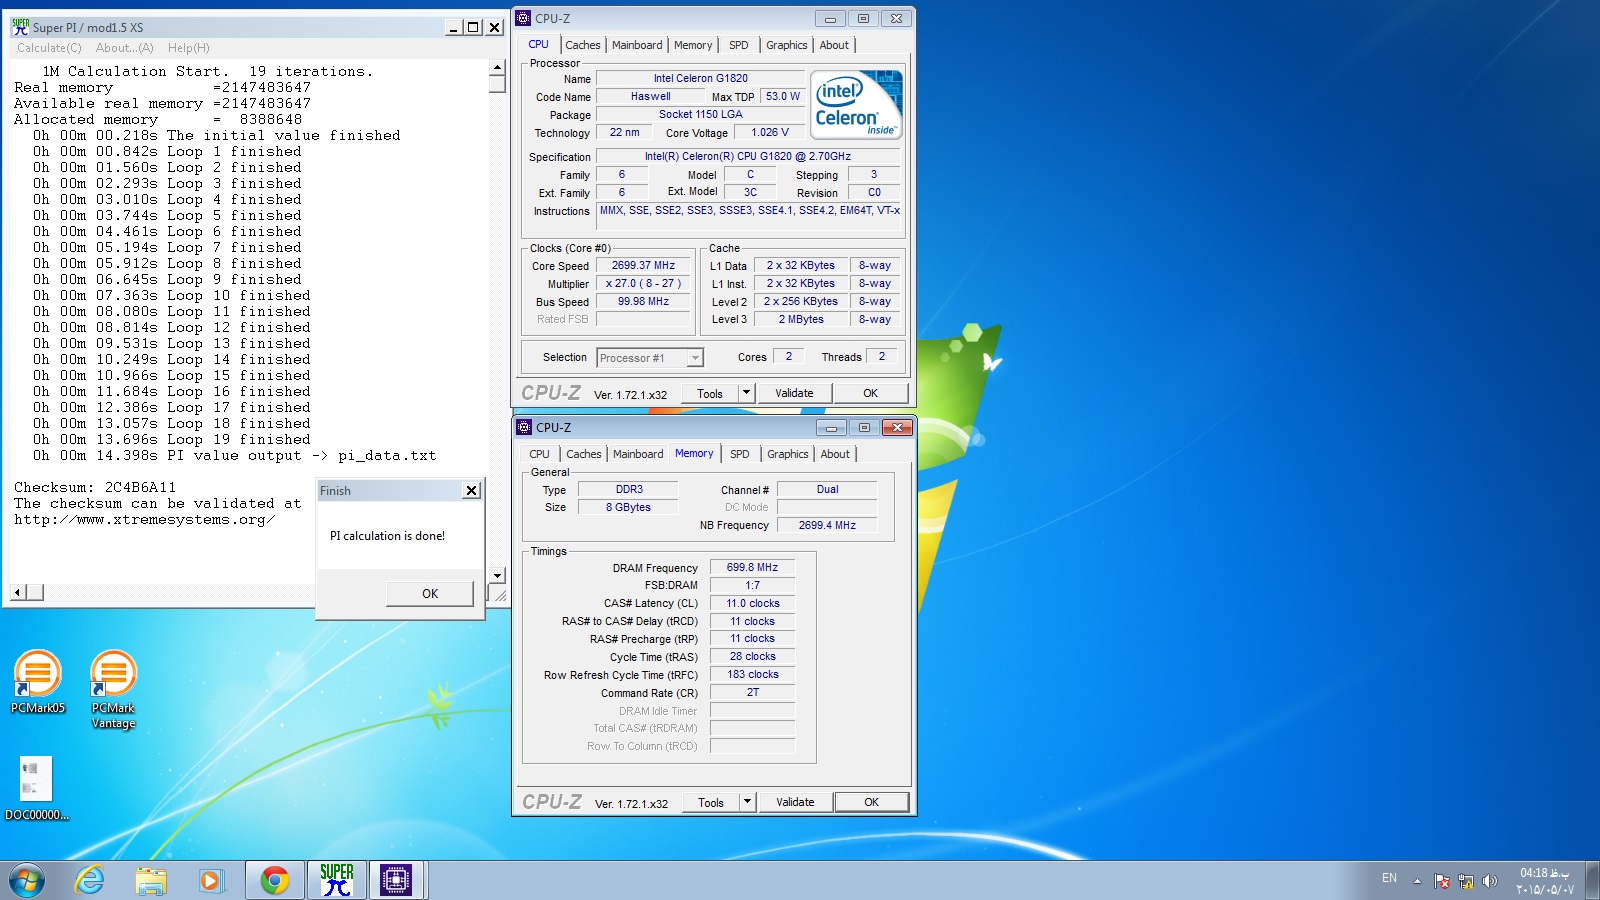
Task: Close the Finish dialog with X
Action: [x=472, y=490]
